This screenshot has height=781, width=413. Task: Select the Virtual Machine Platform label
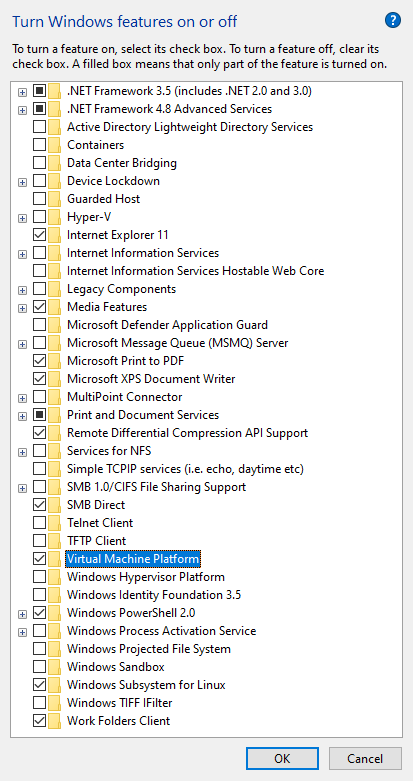pos(133,559)
